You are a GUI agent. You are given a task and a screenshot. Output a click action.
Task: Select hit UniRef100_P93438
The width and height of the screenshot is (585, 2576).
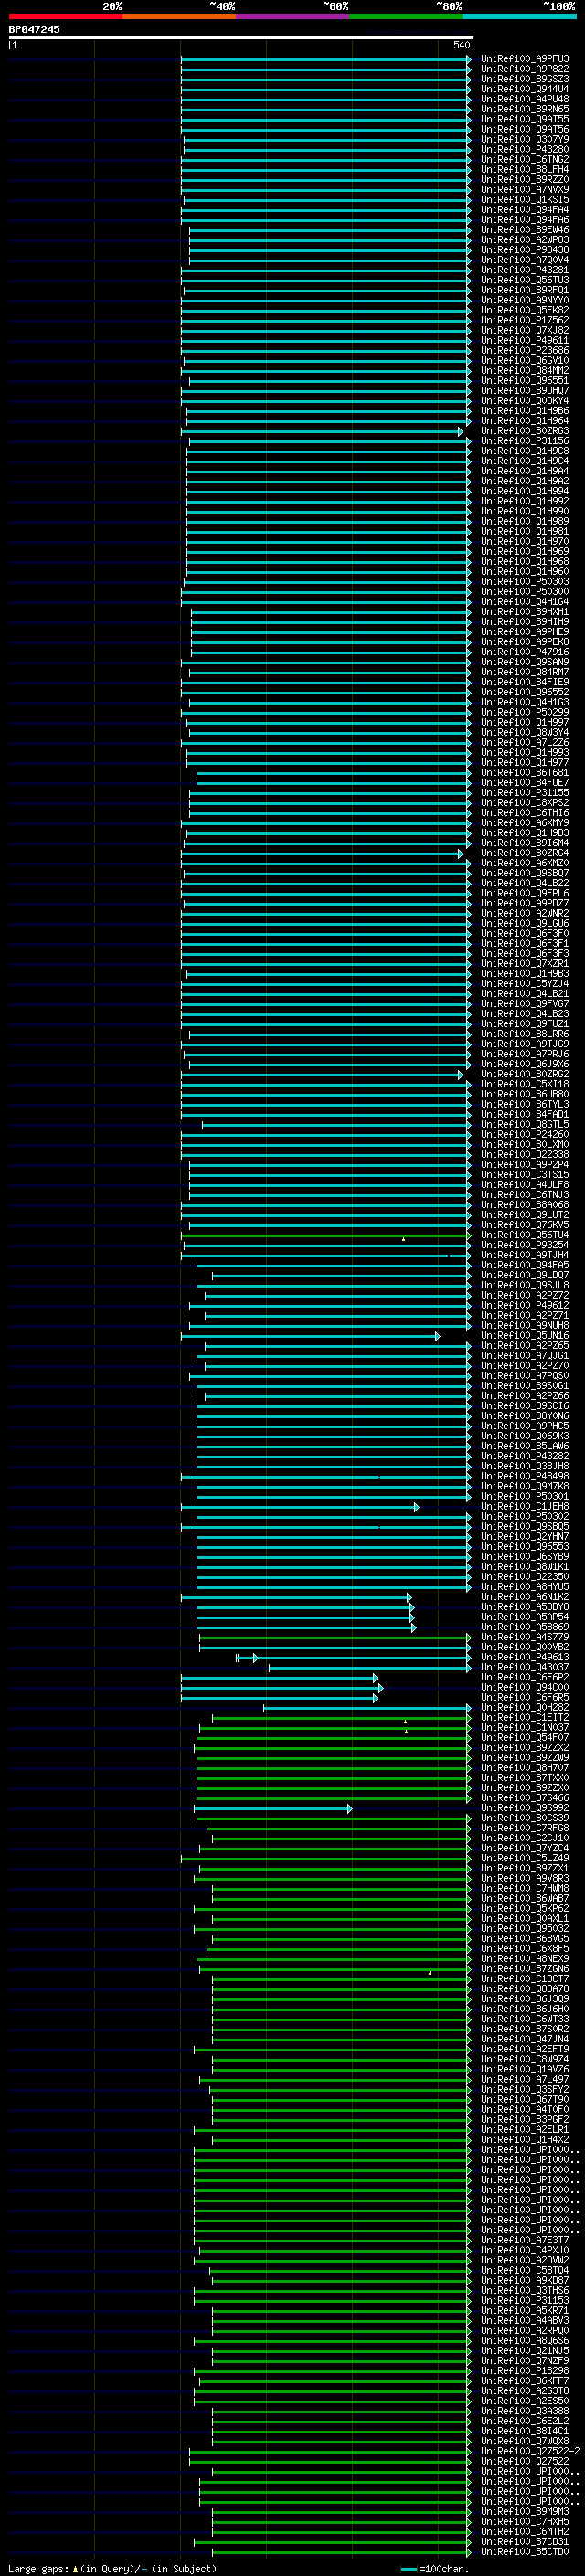pyautogui.click(x=525, y=250)
